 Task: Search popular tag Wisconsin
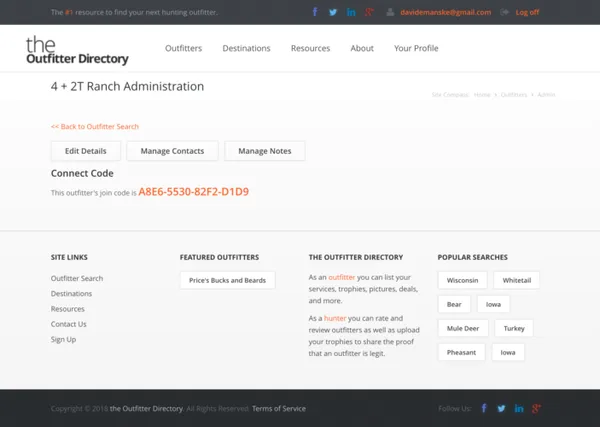[x=462, y=280]
